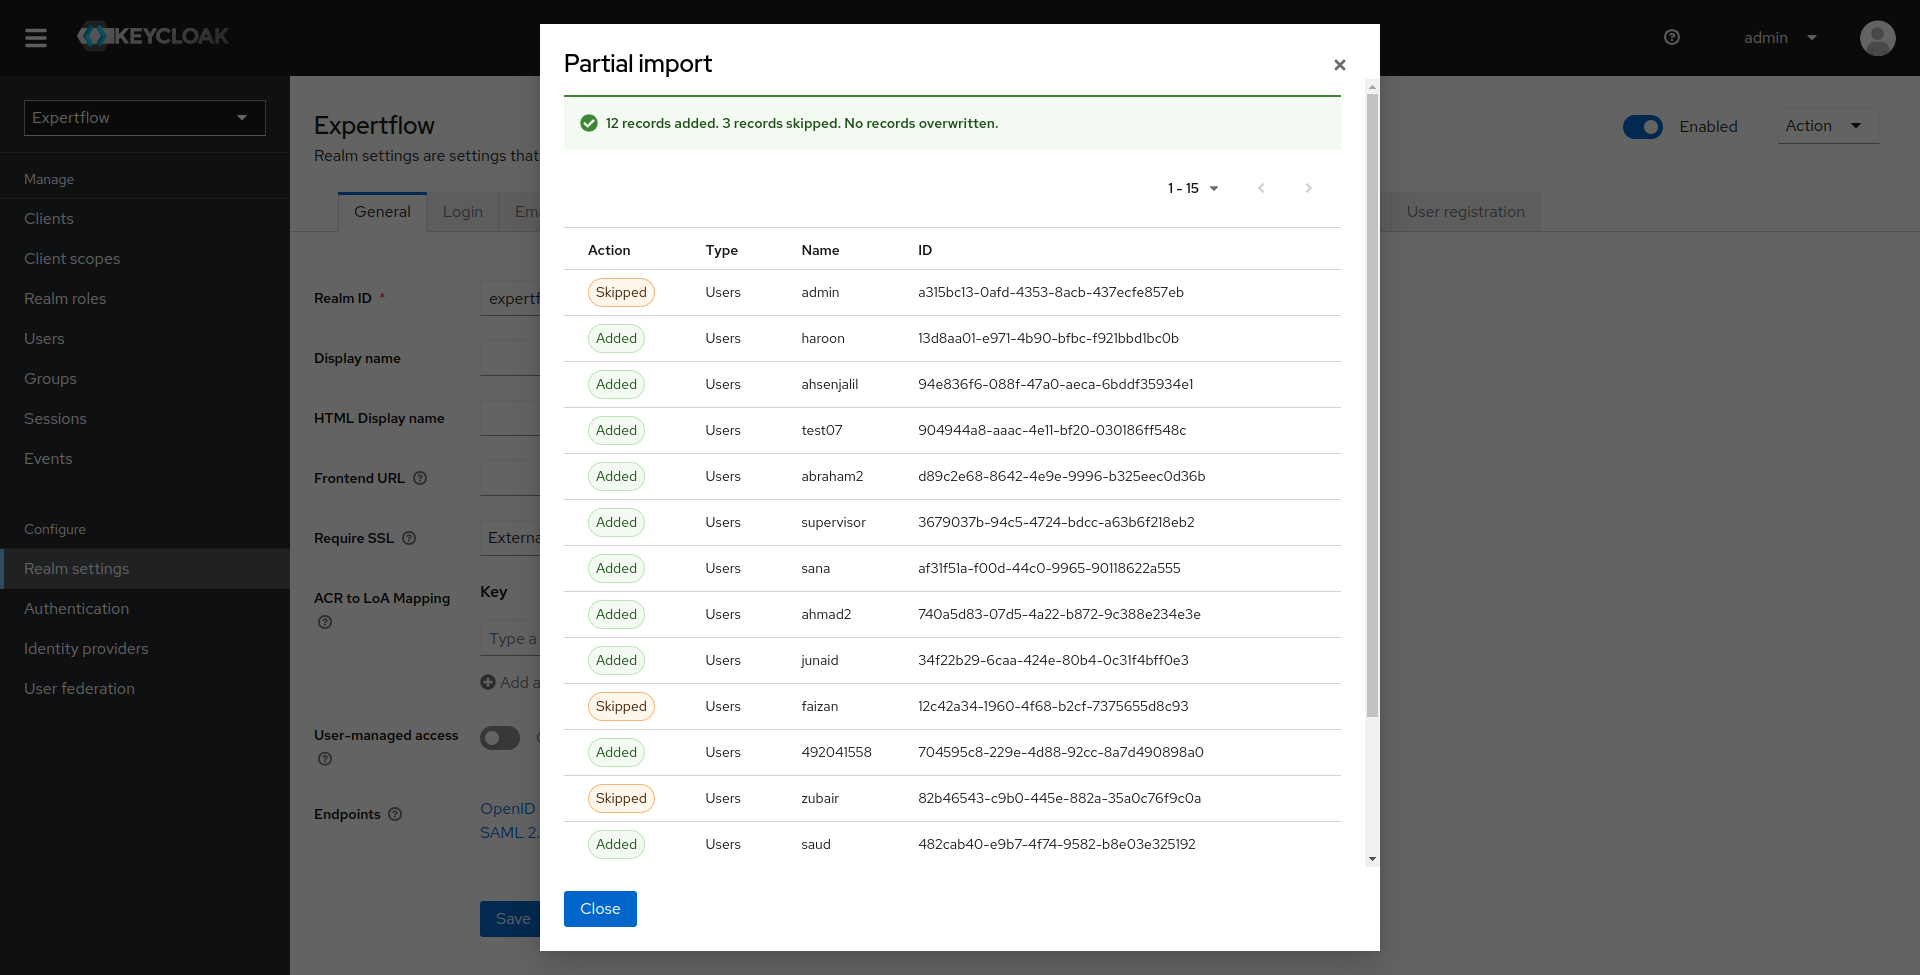Toggle the realm Enabled switch
Screen dimensions: 1920x975
(1642, 127)
